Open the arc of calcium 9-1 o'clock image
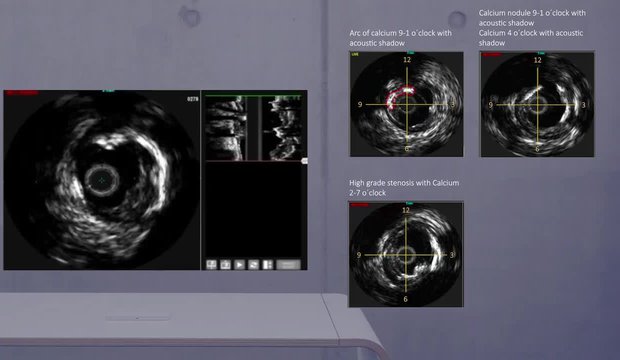620x360 pixels. 406,104
